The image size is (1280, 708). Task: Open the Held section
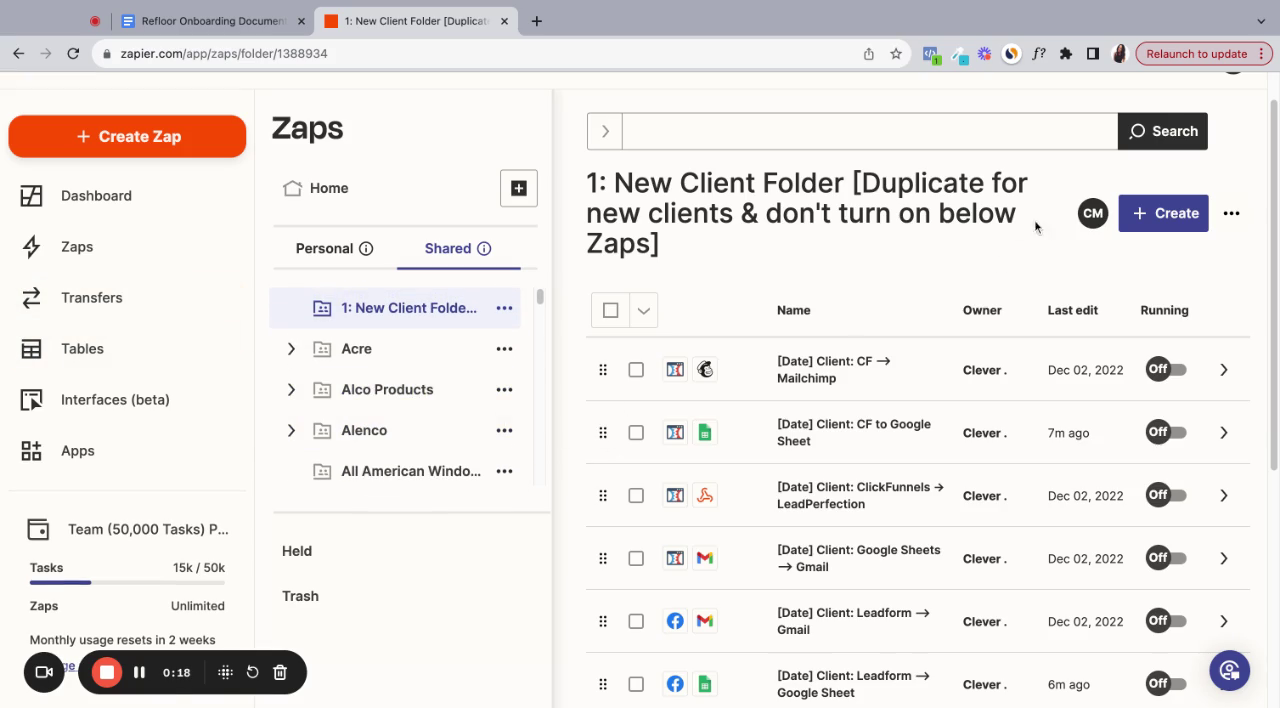(x=297, y=551)
